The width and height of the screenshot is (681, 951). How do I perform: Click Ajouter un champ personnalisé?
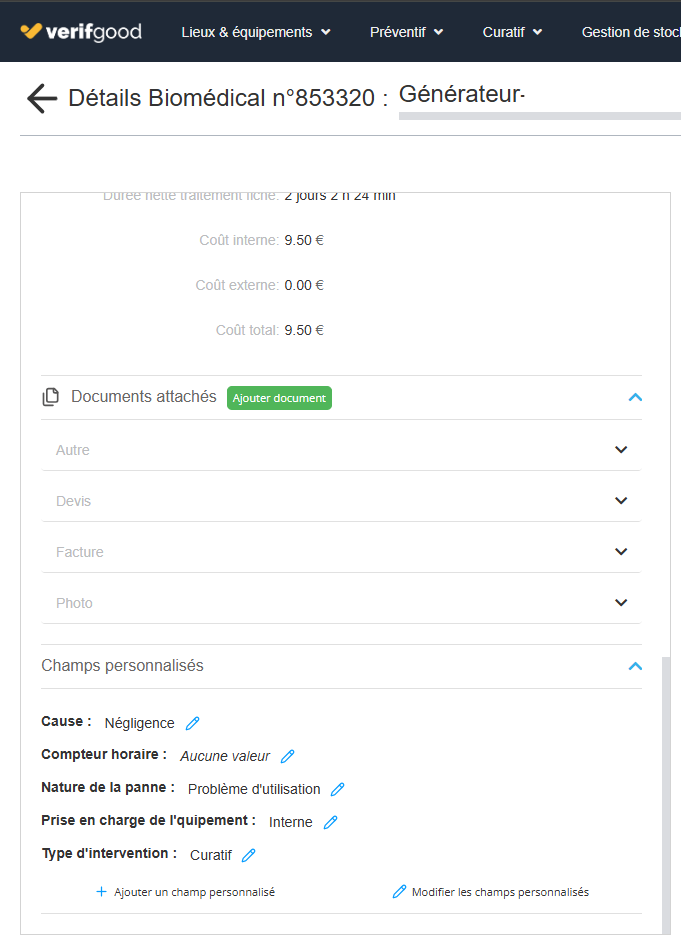[185, 892]
